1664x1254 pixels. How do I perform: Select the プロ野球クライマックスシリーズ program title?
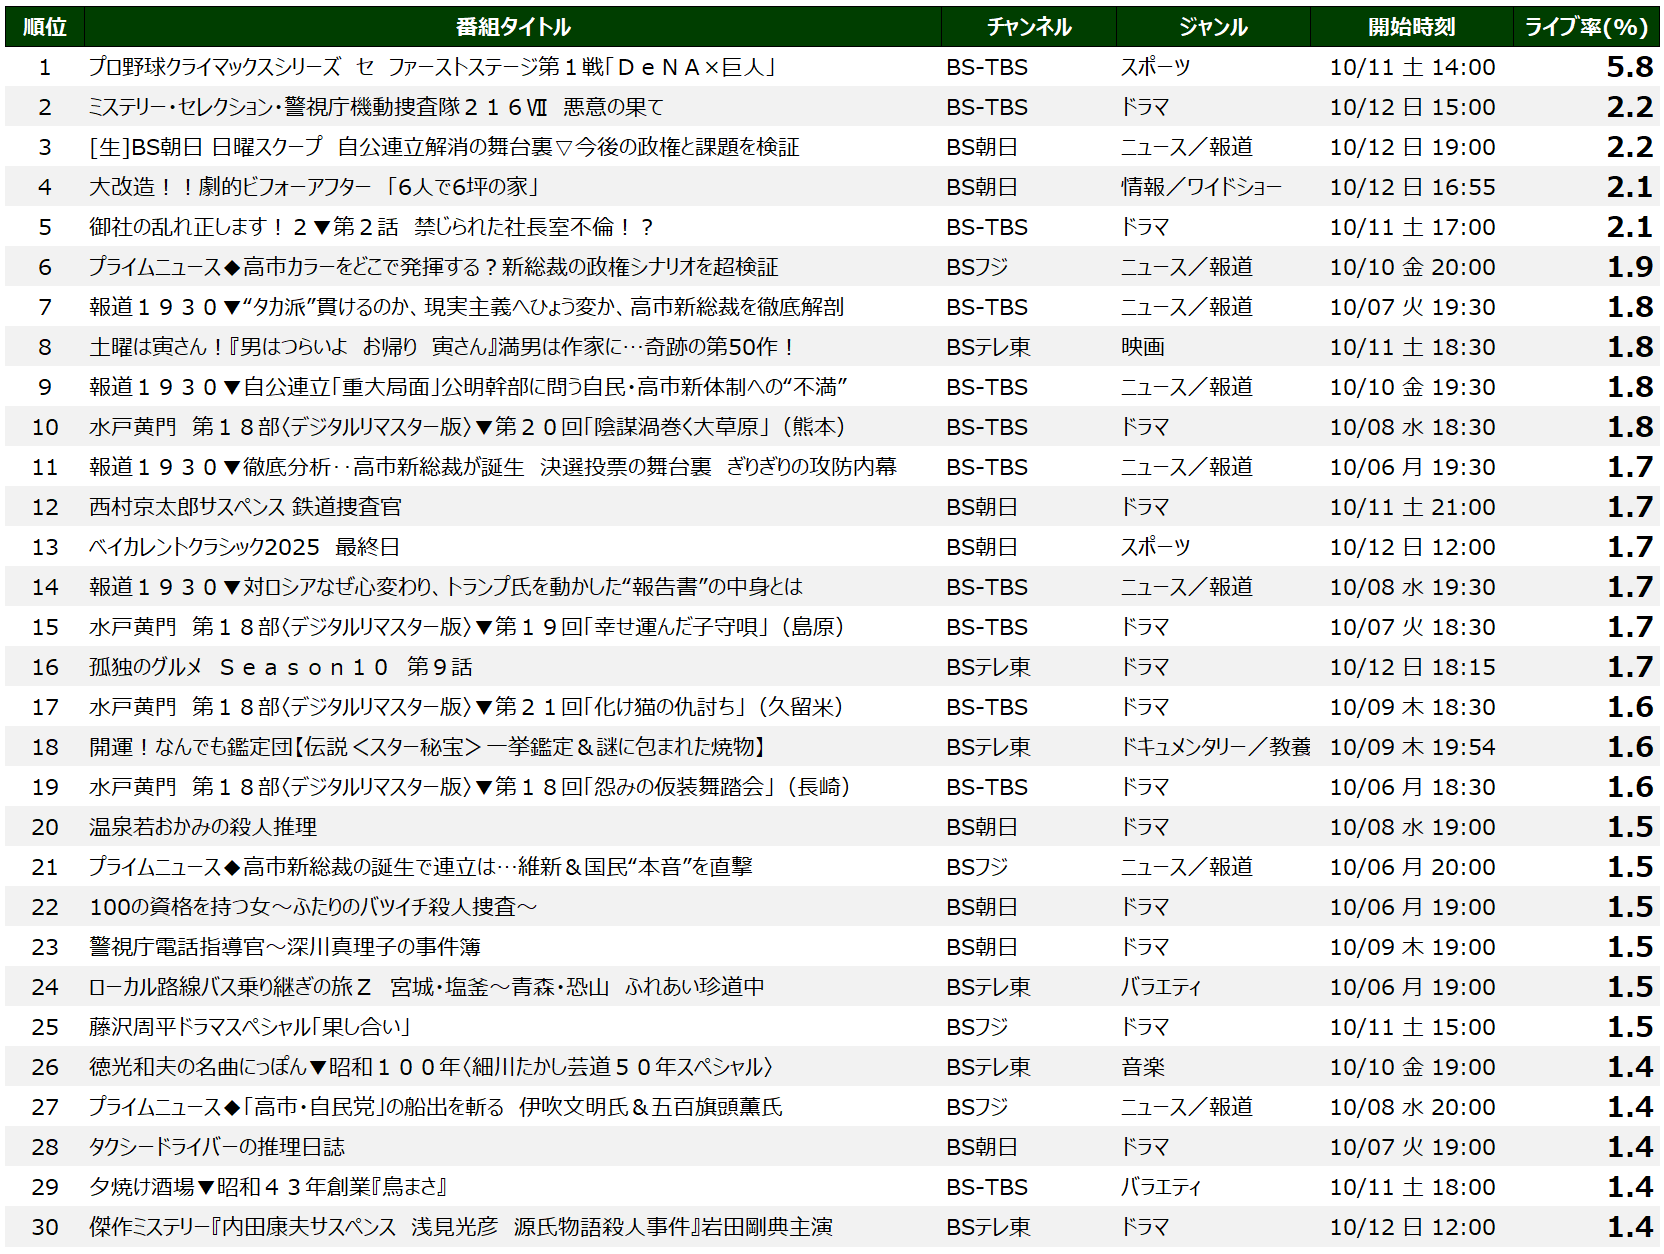[x=432, y=67]
